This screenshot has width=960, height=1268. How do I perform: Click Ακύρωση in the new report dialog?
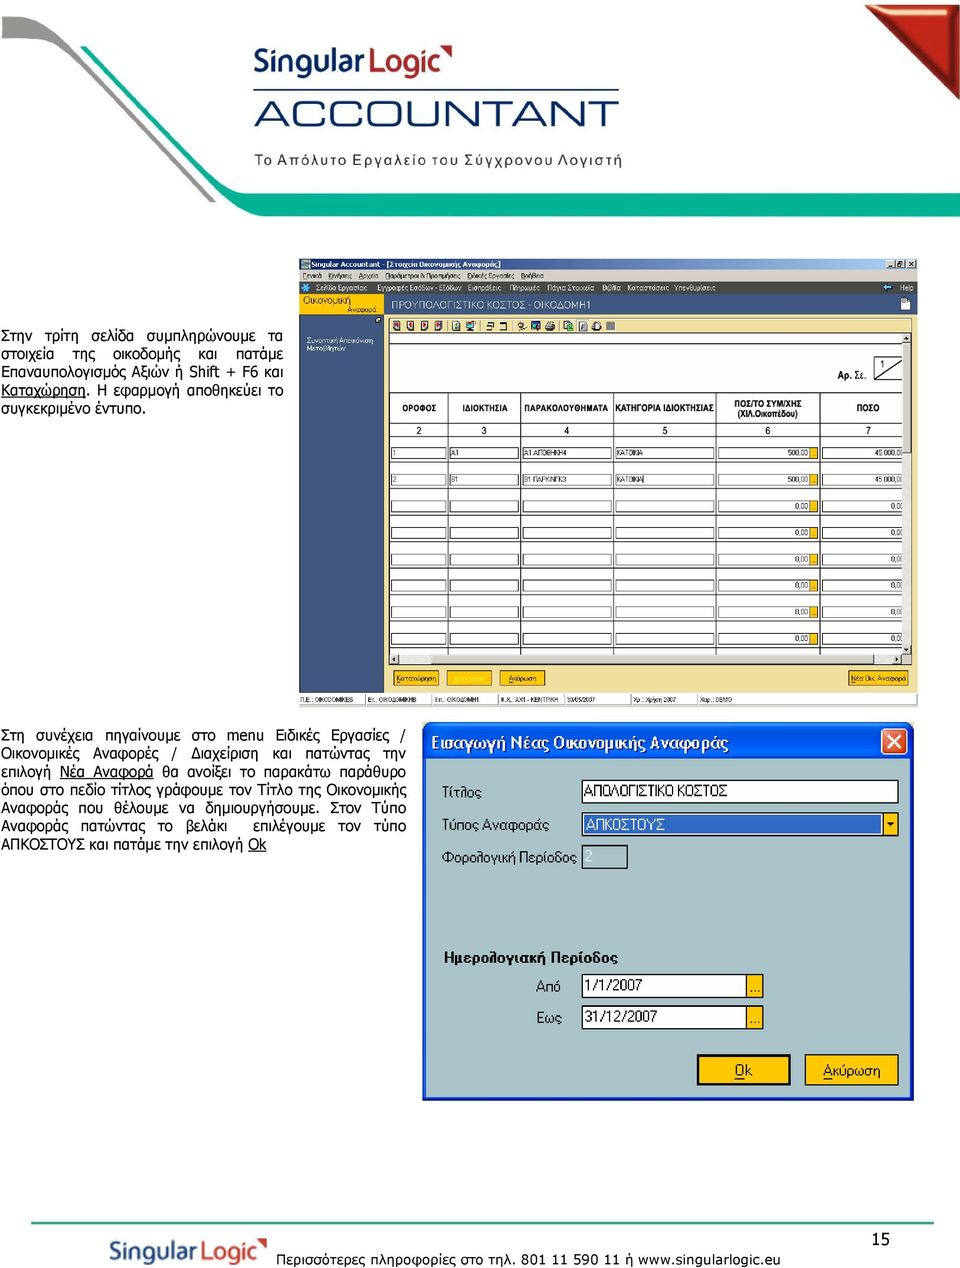click(851, 1070)
